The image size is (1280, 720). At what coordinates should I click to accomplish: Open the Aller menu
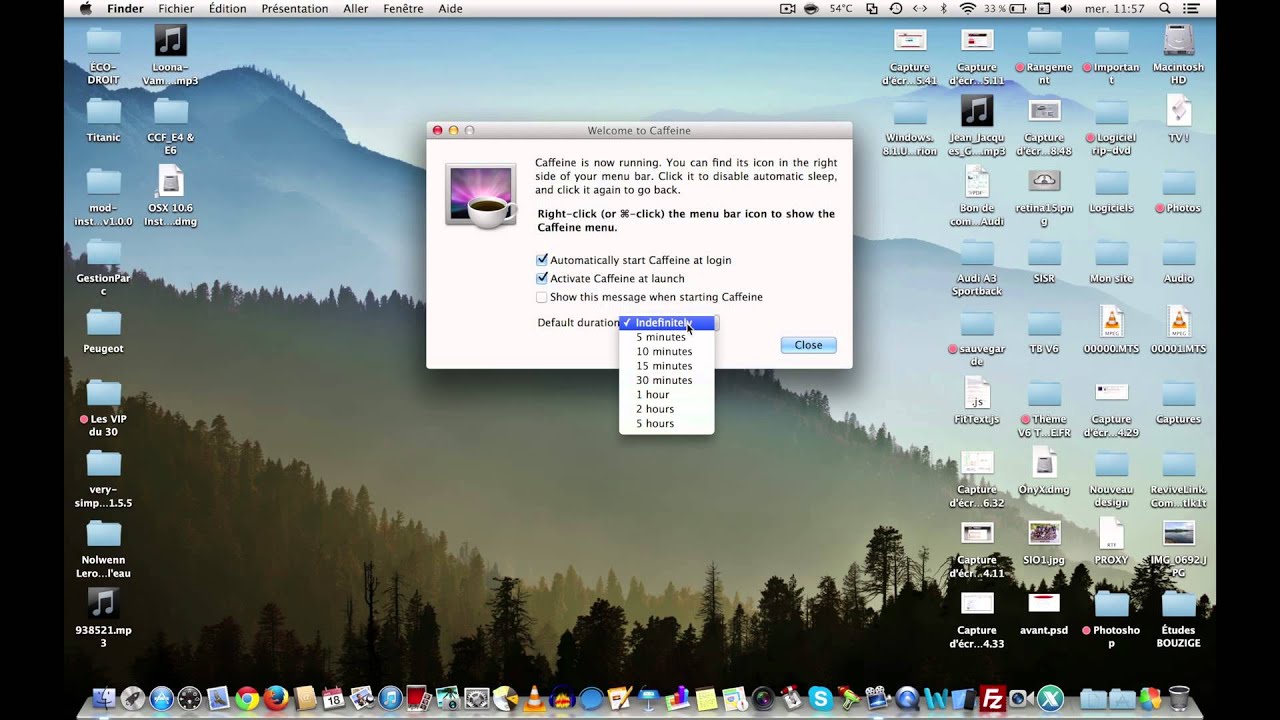[355, 8]
